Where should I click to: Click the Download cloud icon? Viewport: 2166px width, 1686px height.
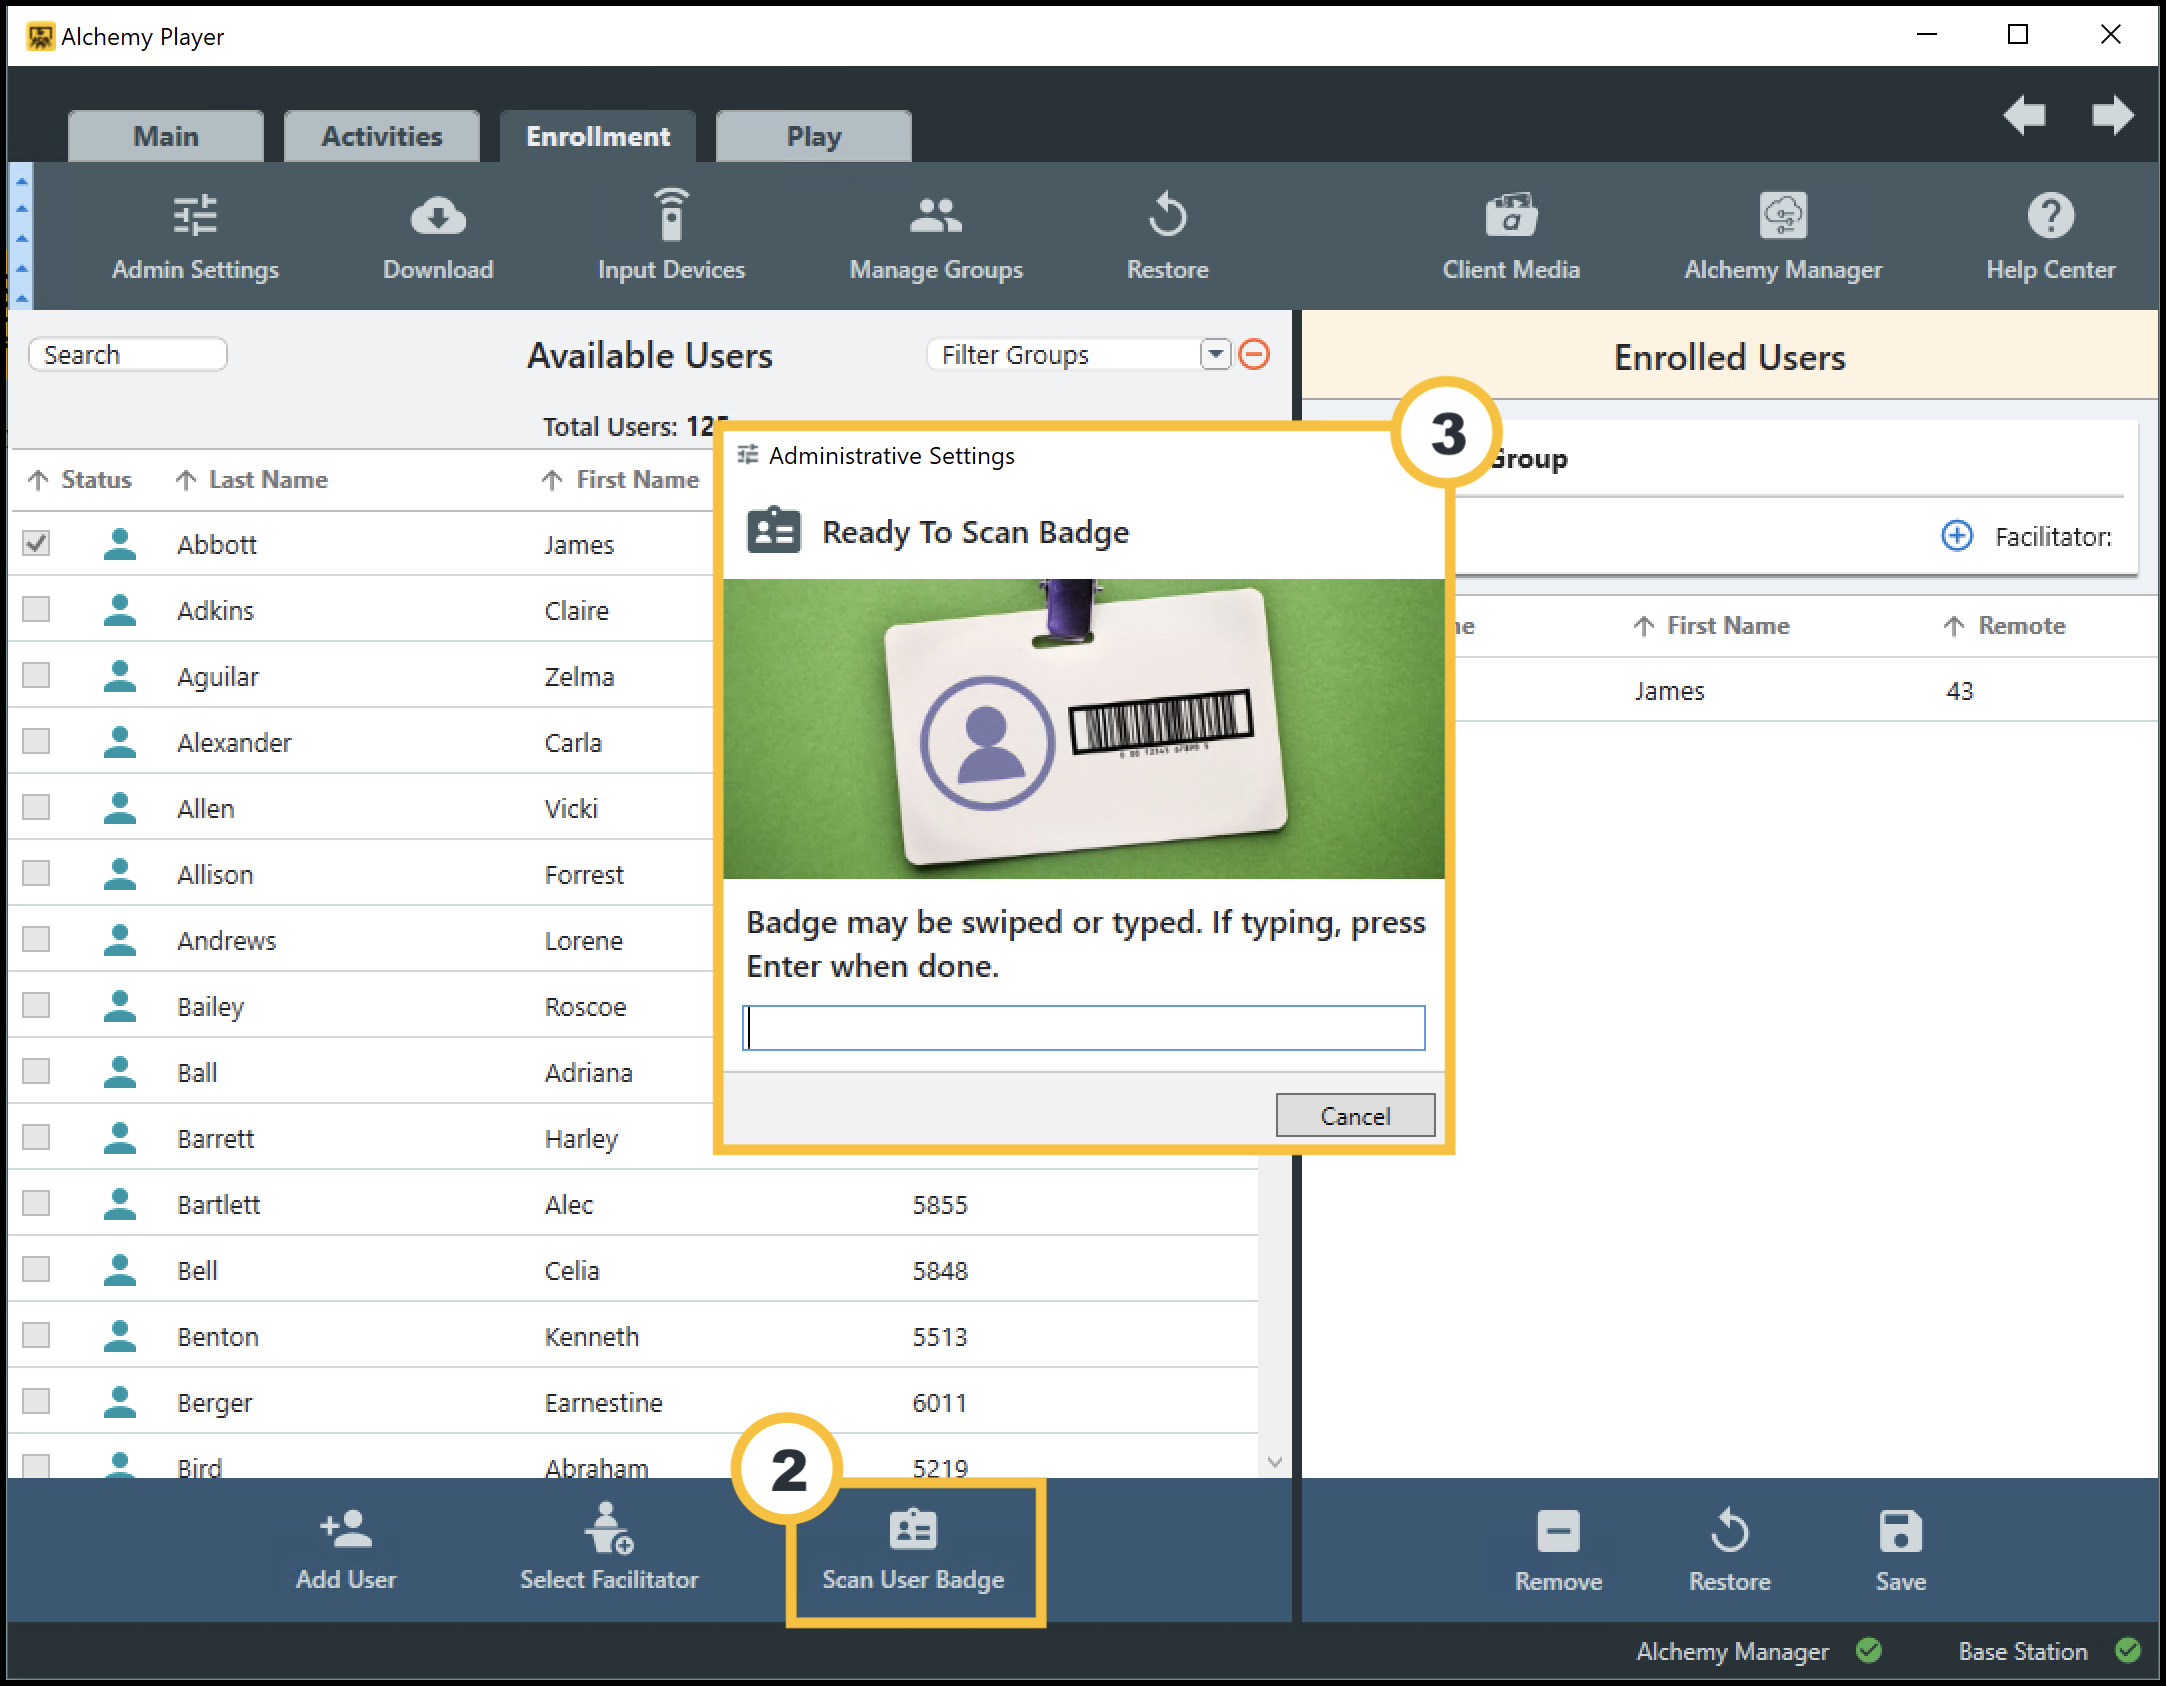pos(438,215)
